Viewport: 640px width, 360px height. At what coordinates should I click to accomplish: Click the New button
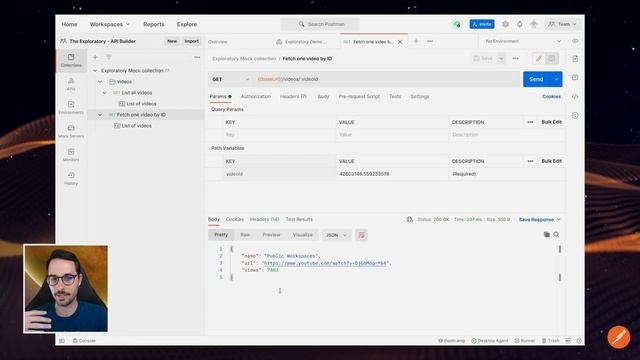[172, 41]
